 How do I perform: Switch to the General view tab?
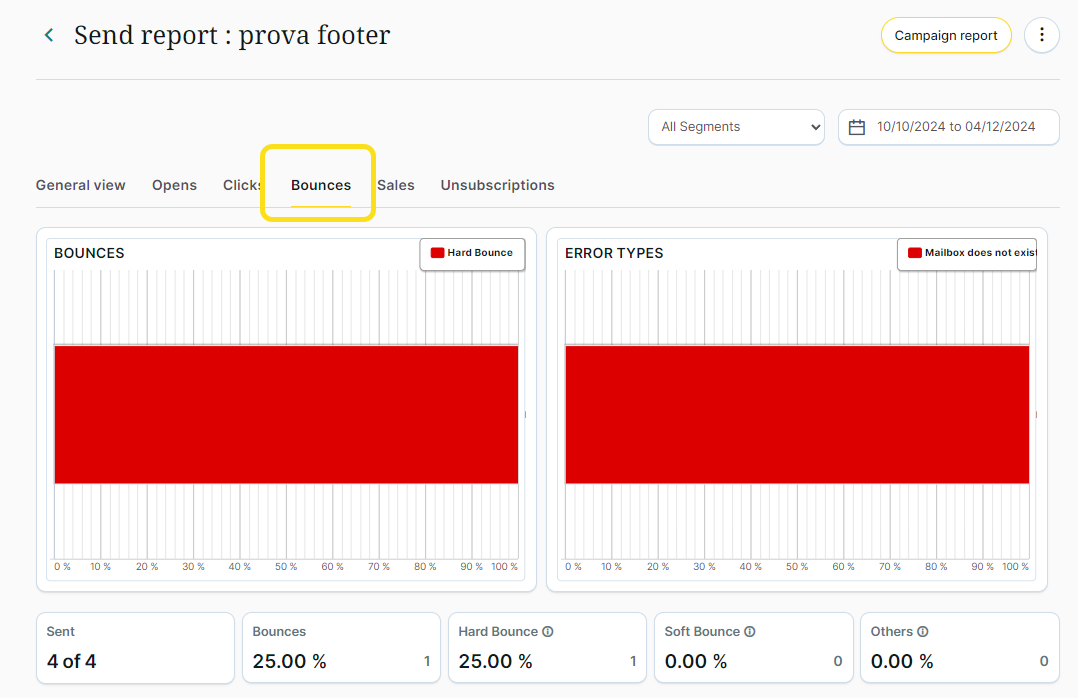tap(81, 185)
